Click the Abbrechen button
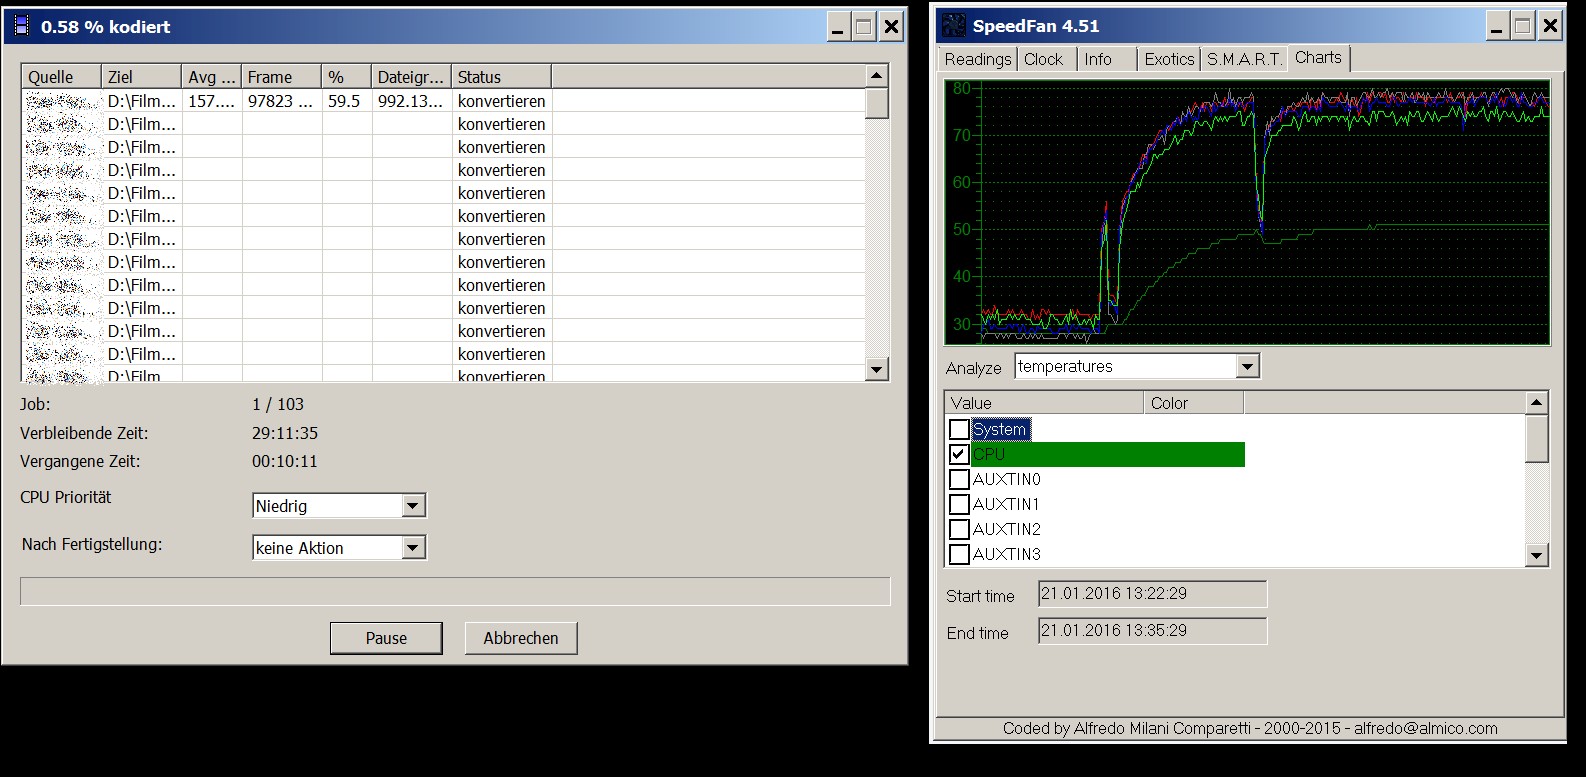 point(521,638)
